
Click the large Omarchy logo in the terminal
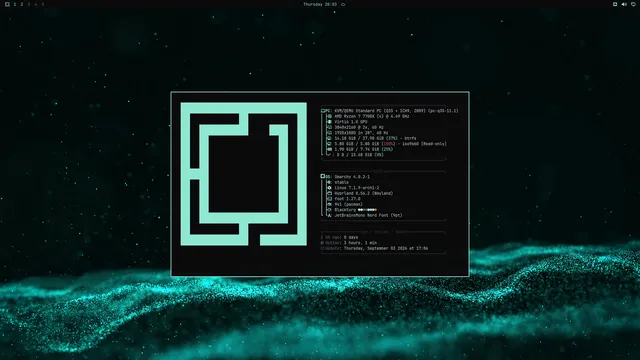[x=244, y=174]
